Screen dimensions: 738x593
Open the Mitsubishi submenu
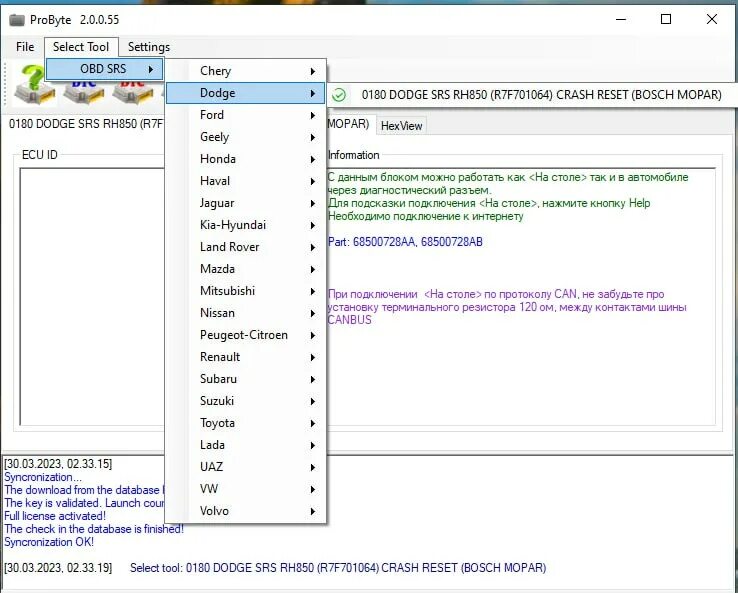[245, 291]
